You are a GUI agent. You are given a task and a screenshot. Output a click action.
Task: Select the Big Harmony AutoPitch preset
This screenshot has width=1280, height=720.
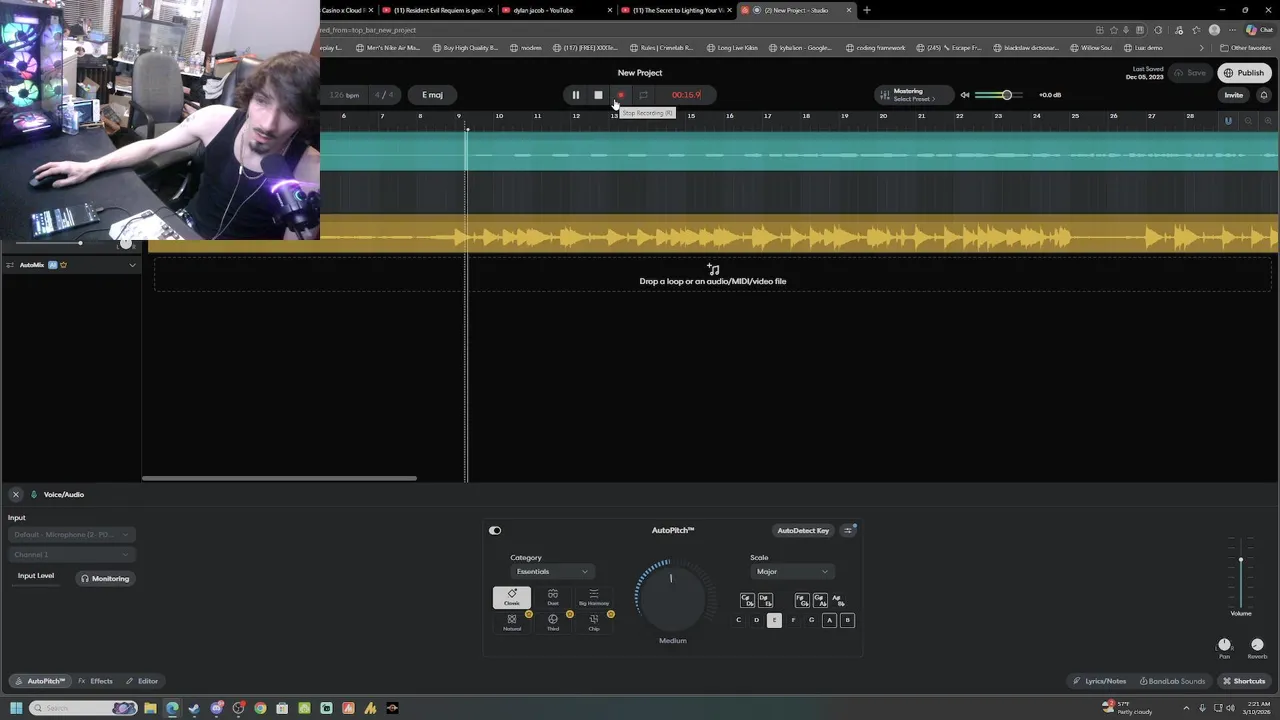click(594, 597)
